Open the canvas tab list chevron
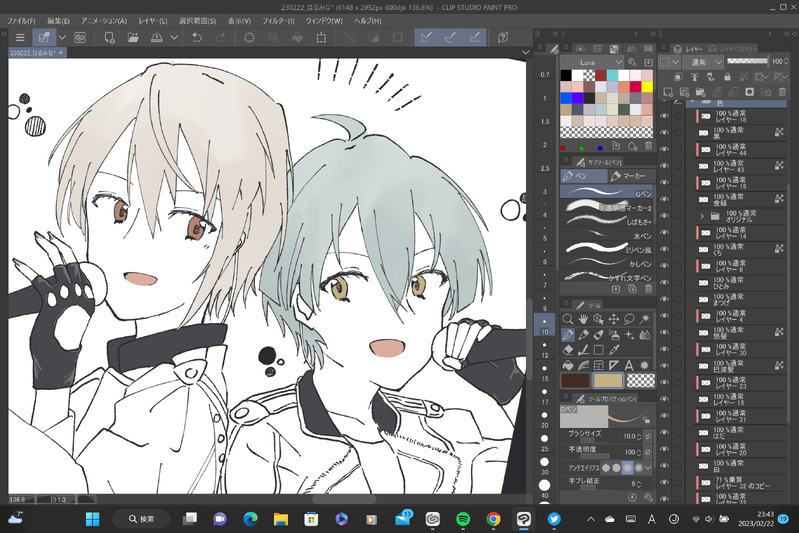Image resolution: width=799 pixels, height=533 pixels. 525,52
